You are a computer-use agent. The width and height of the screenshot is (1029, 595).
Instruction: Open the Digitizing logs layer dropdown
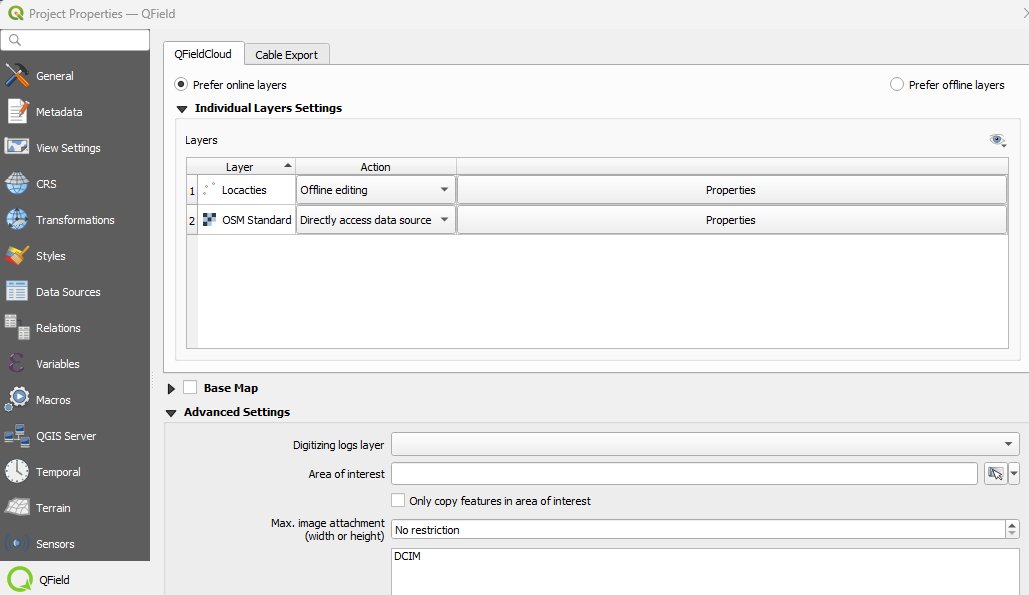[x=705, y=444]
